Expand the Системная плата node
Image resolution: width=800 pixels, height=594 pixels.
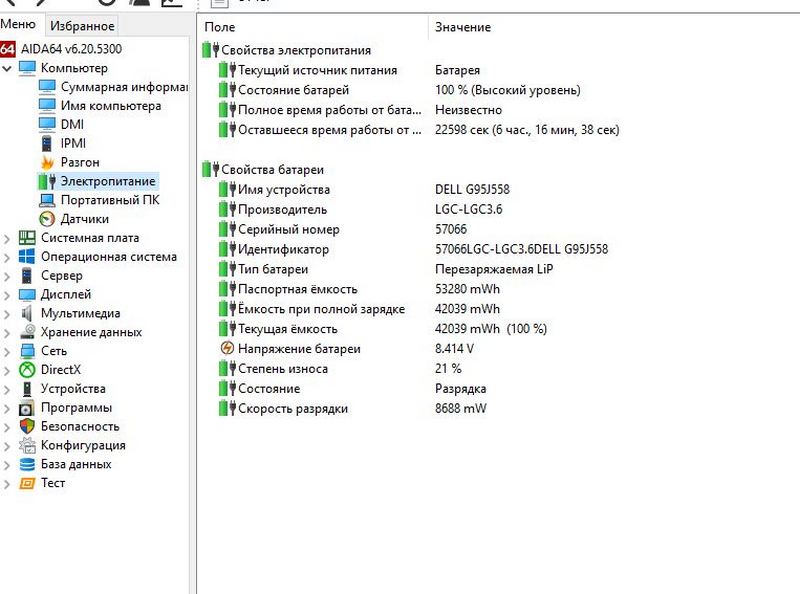tap(8, 238)
